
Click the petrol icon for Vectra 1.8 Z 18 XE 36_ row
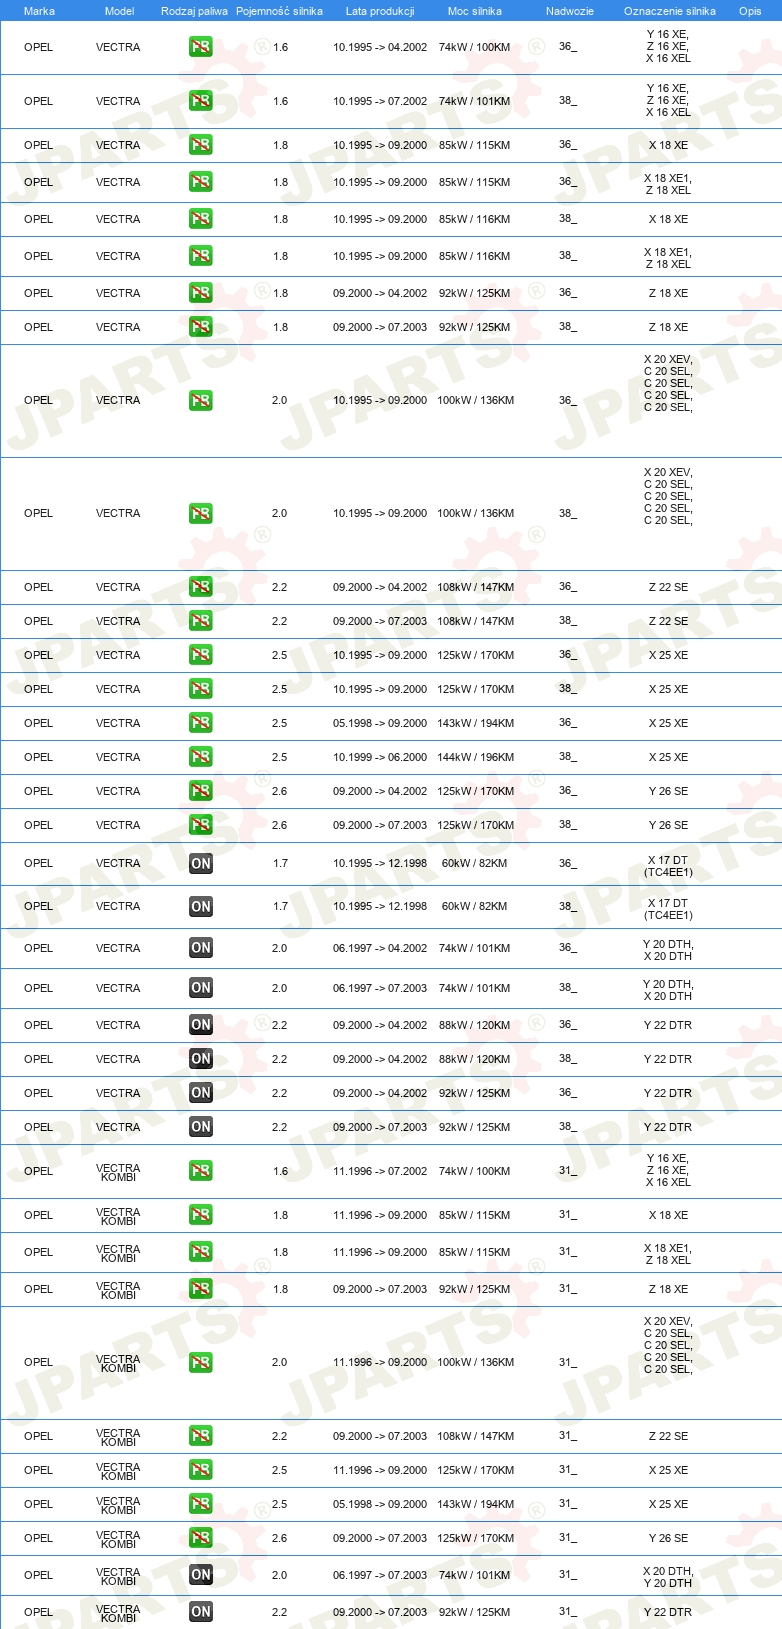coord(201,293)
